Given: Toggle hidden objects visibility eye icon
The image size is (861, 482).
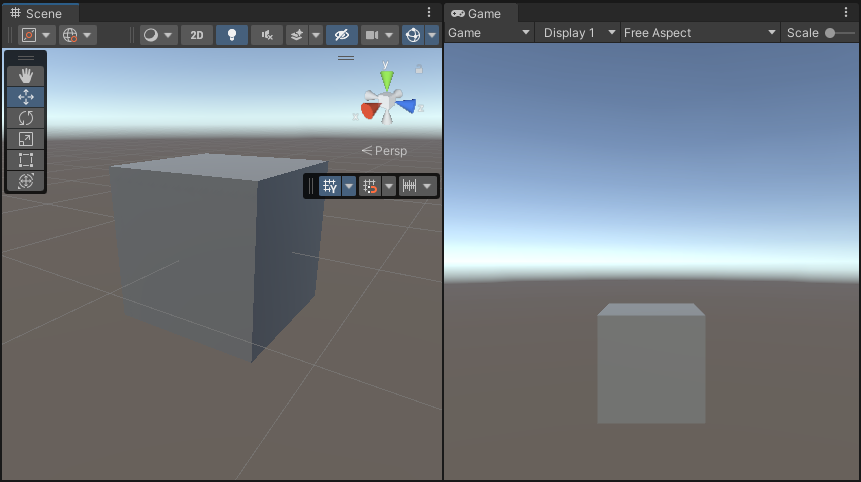Looking at the screenshot, I should pyautogui.click(x=341, y=35).
